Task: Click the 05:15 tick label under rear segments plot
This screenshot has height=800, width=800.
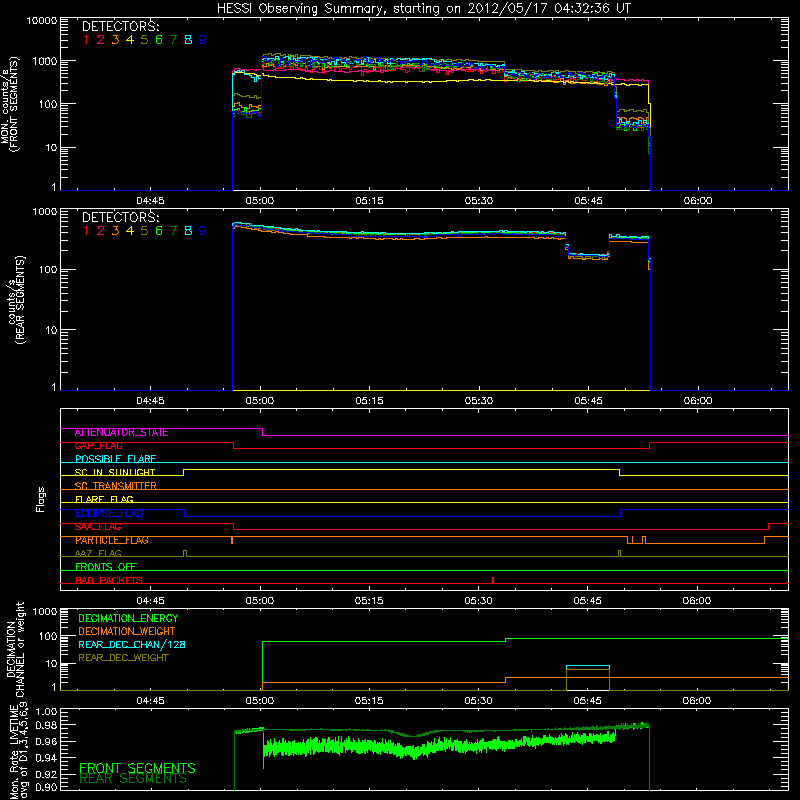Action: click(x=369, y=401)
